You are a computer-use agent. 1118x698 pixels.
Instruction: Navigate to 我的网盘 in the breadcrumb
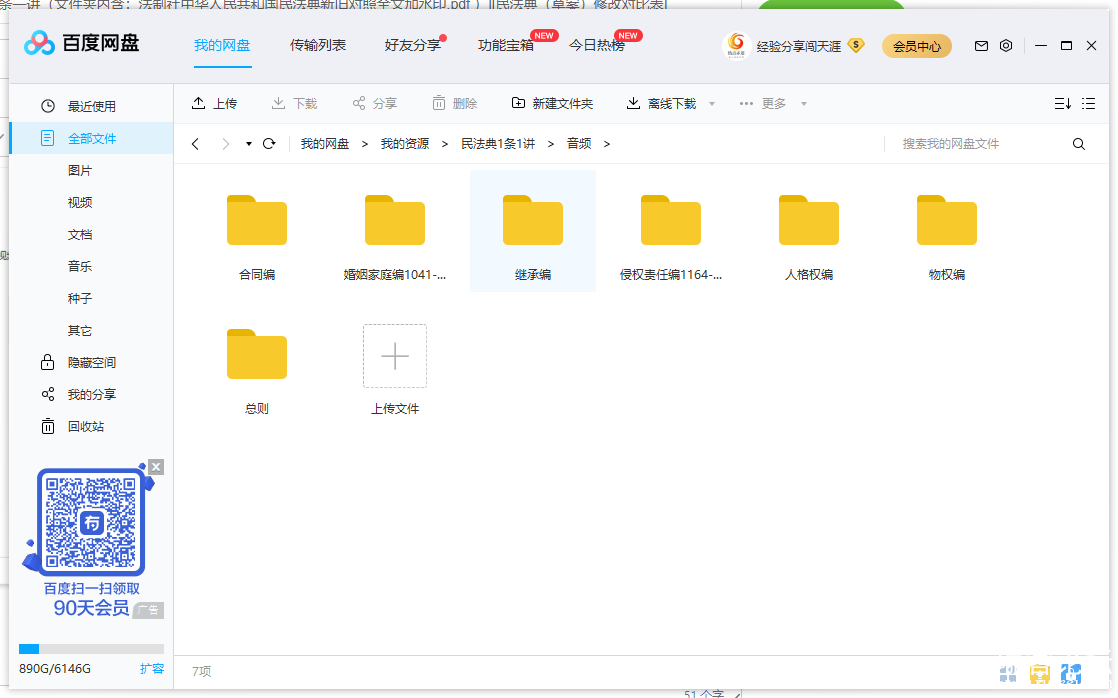pyautogui.click(x=325, y=144)
